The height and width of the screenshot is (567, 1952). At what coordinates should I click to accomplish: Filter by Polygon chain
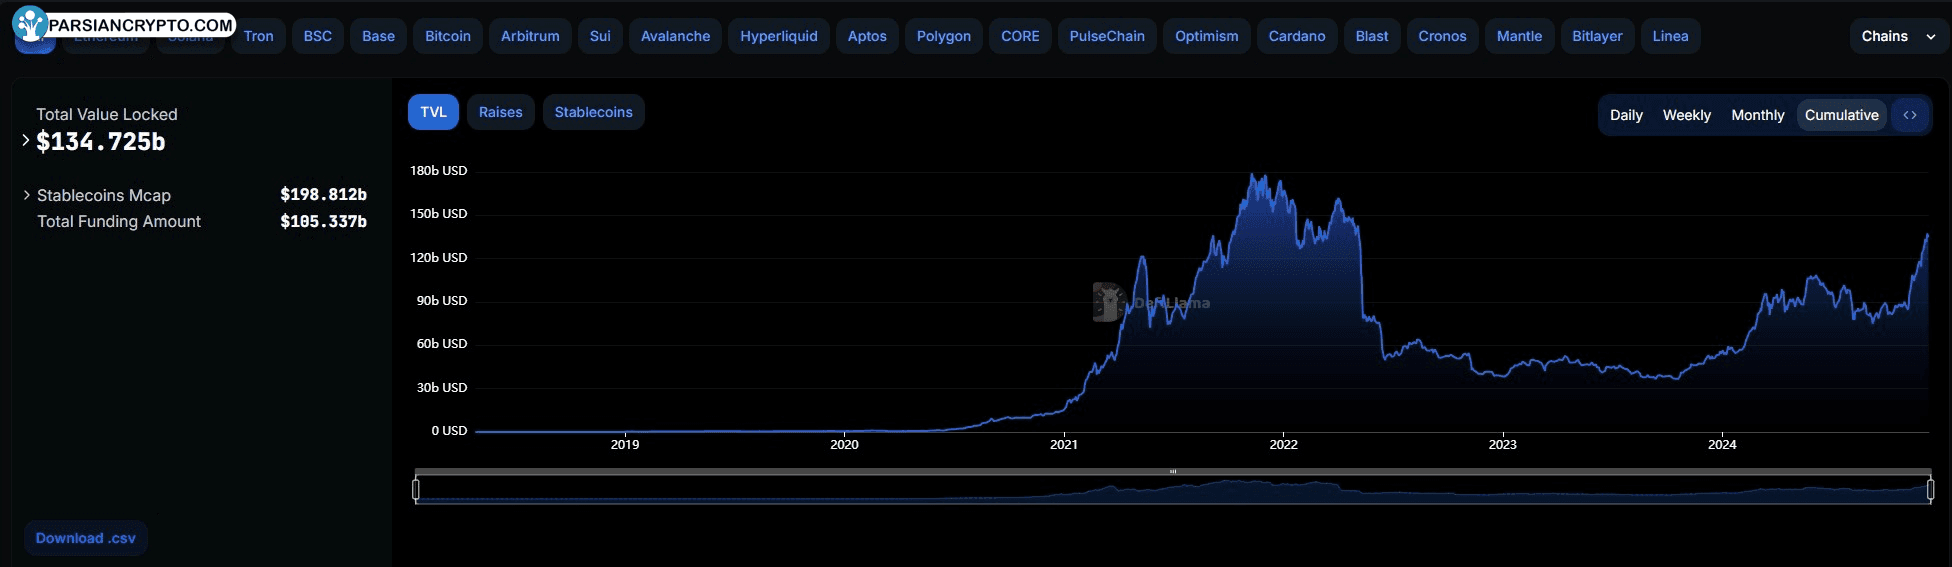[x=944, y=36]
